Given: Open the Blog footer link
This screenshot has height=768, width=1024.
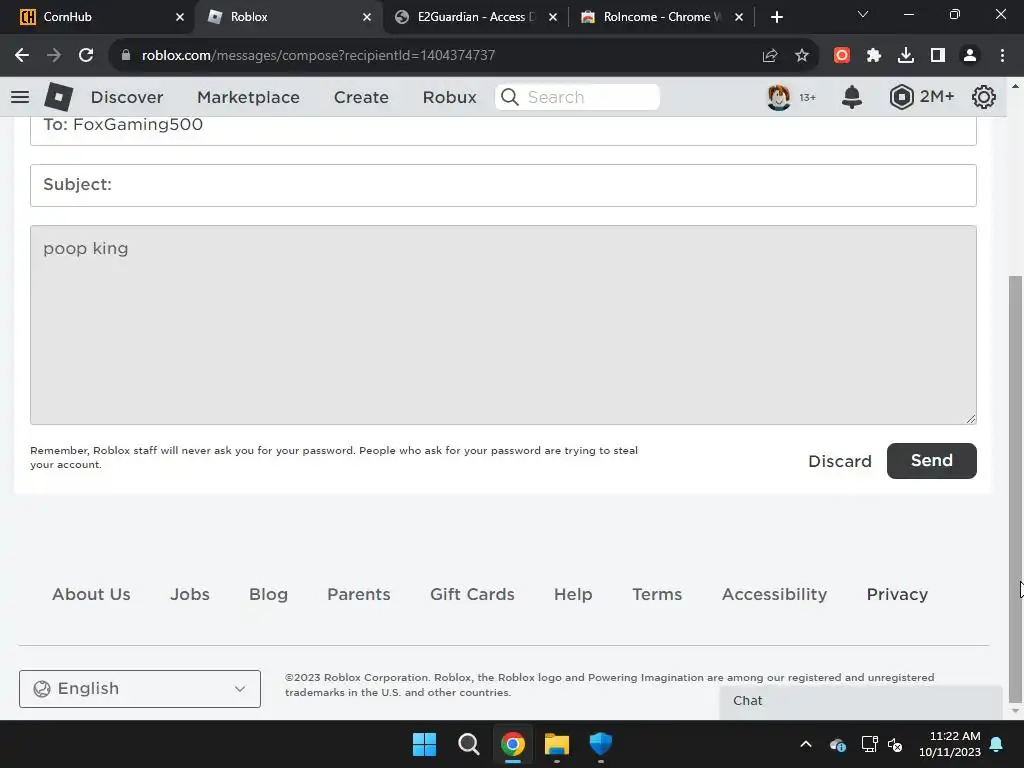Looking at the screenshot, I should pyautogui.click(x=268, y=594).
